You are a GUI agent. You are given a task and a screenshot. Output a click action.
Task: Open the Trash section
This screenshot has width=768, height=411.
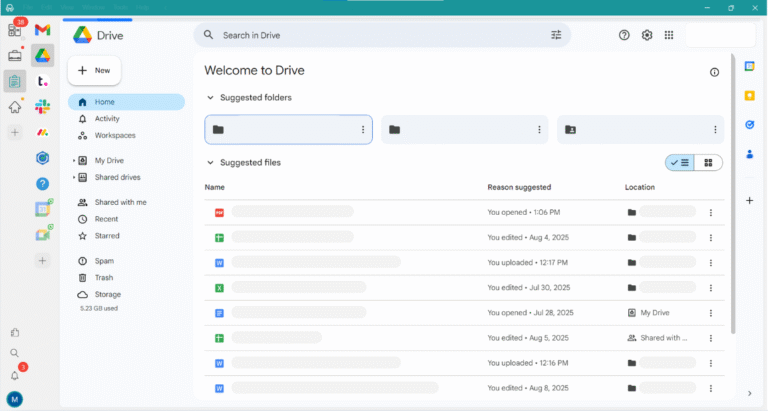[x=104, y=278]
